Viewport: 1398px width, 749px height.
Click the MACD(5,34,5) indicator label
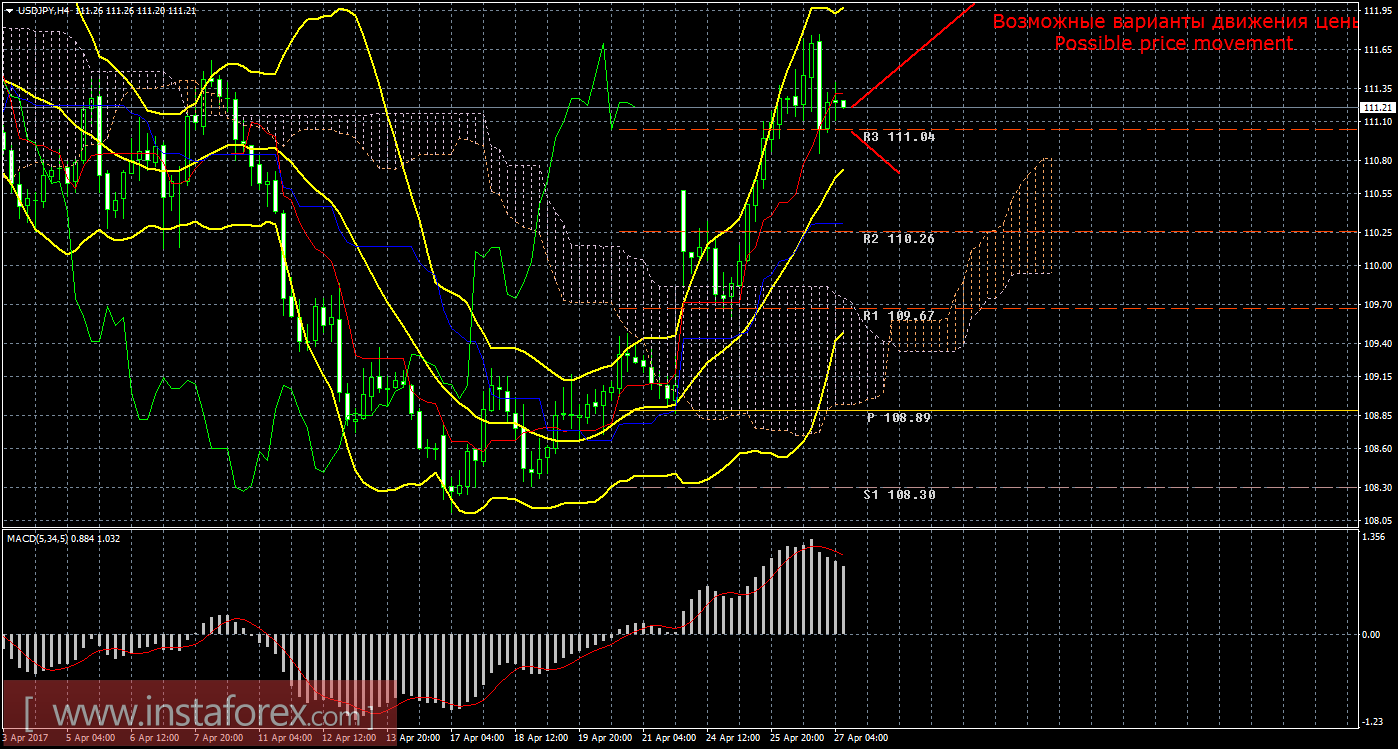[46, 538]
